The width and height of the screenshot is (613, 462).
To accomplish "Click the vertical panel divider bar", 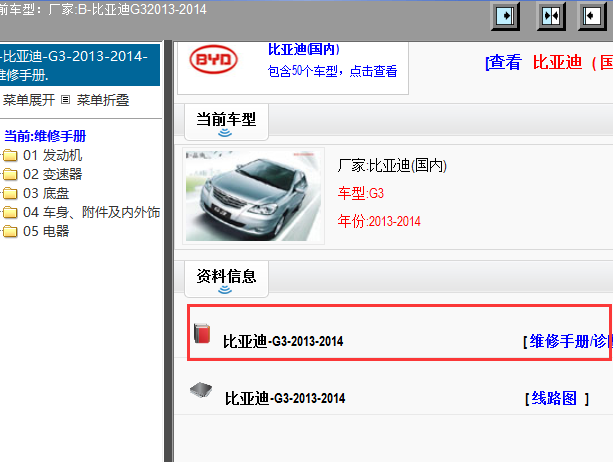I will (x=168, y=251).
